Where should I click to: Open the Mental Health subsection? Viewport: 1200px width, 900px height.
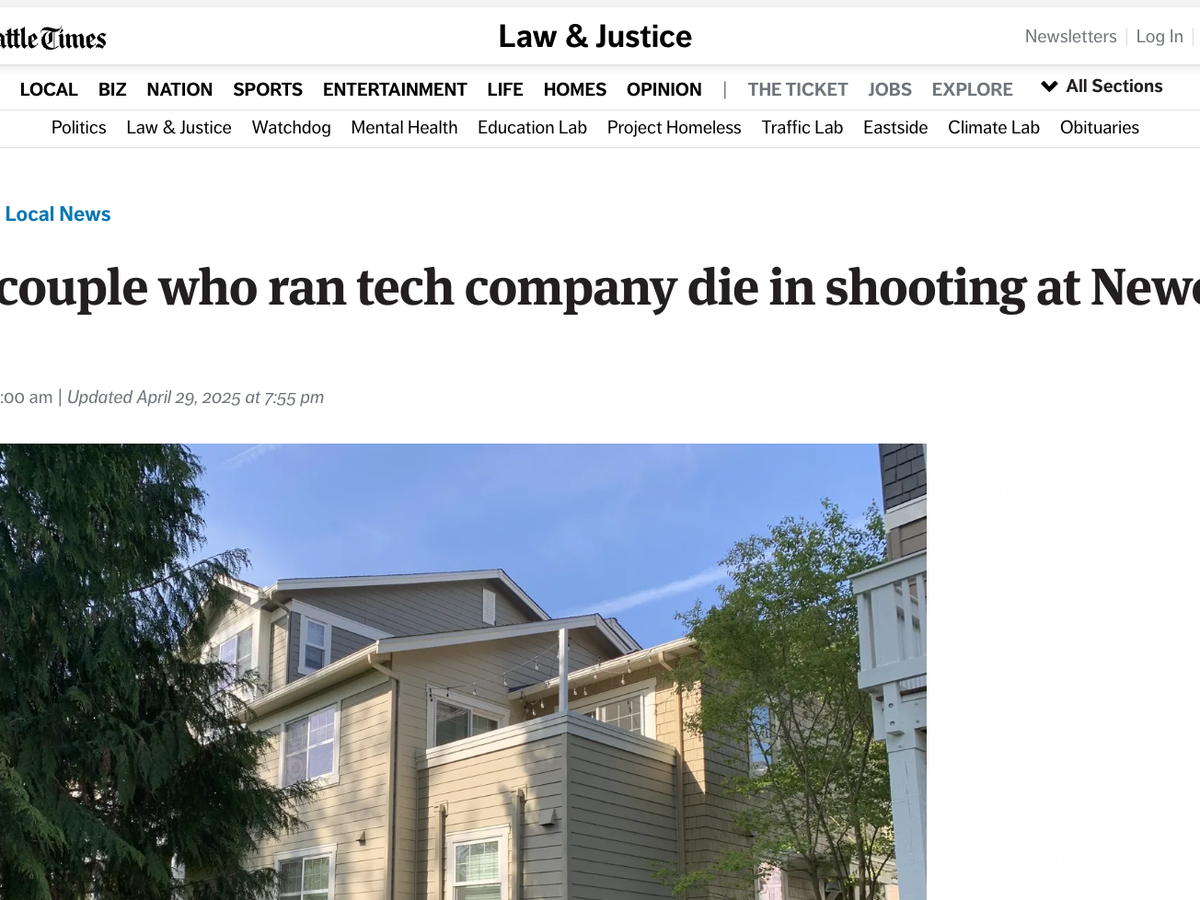click(404, 127)
